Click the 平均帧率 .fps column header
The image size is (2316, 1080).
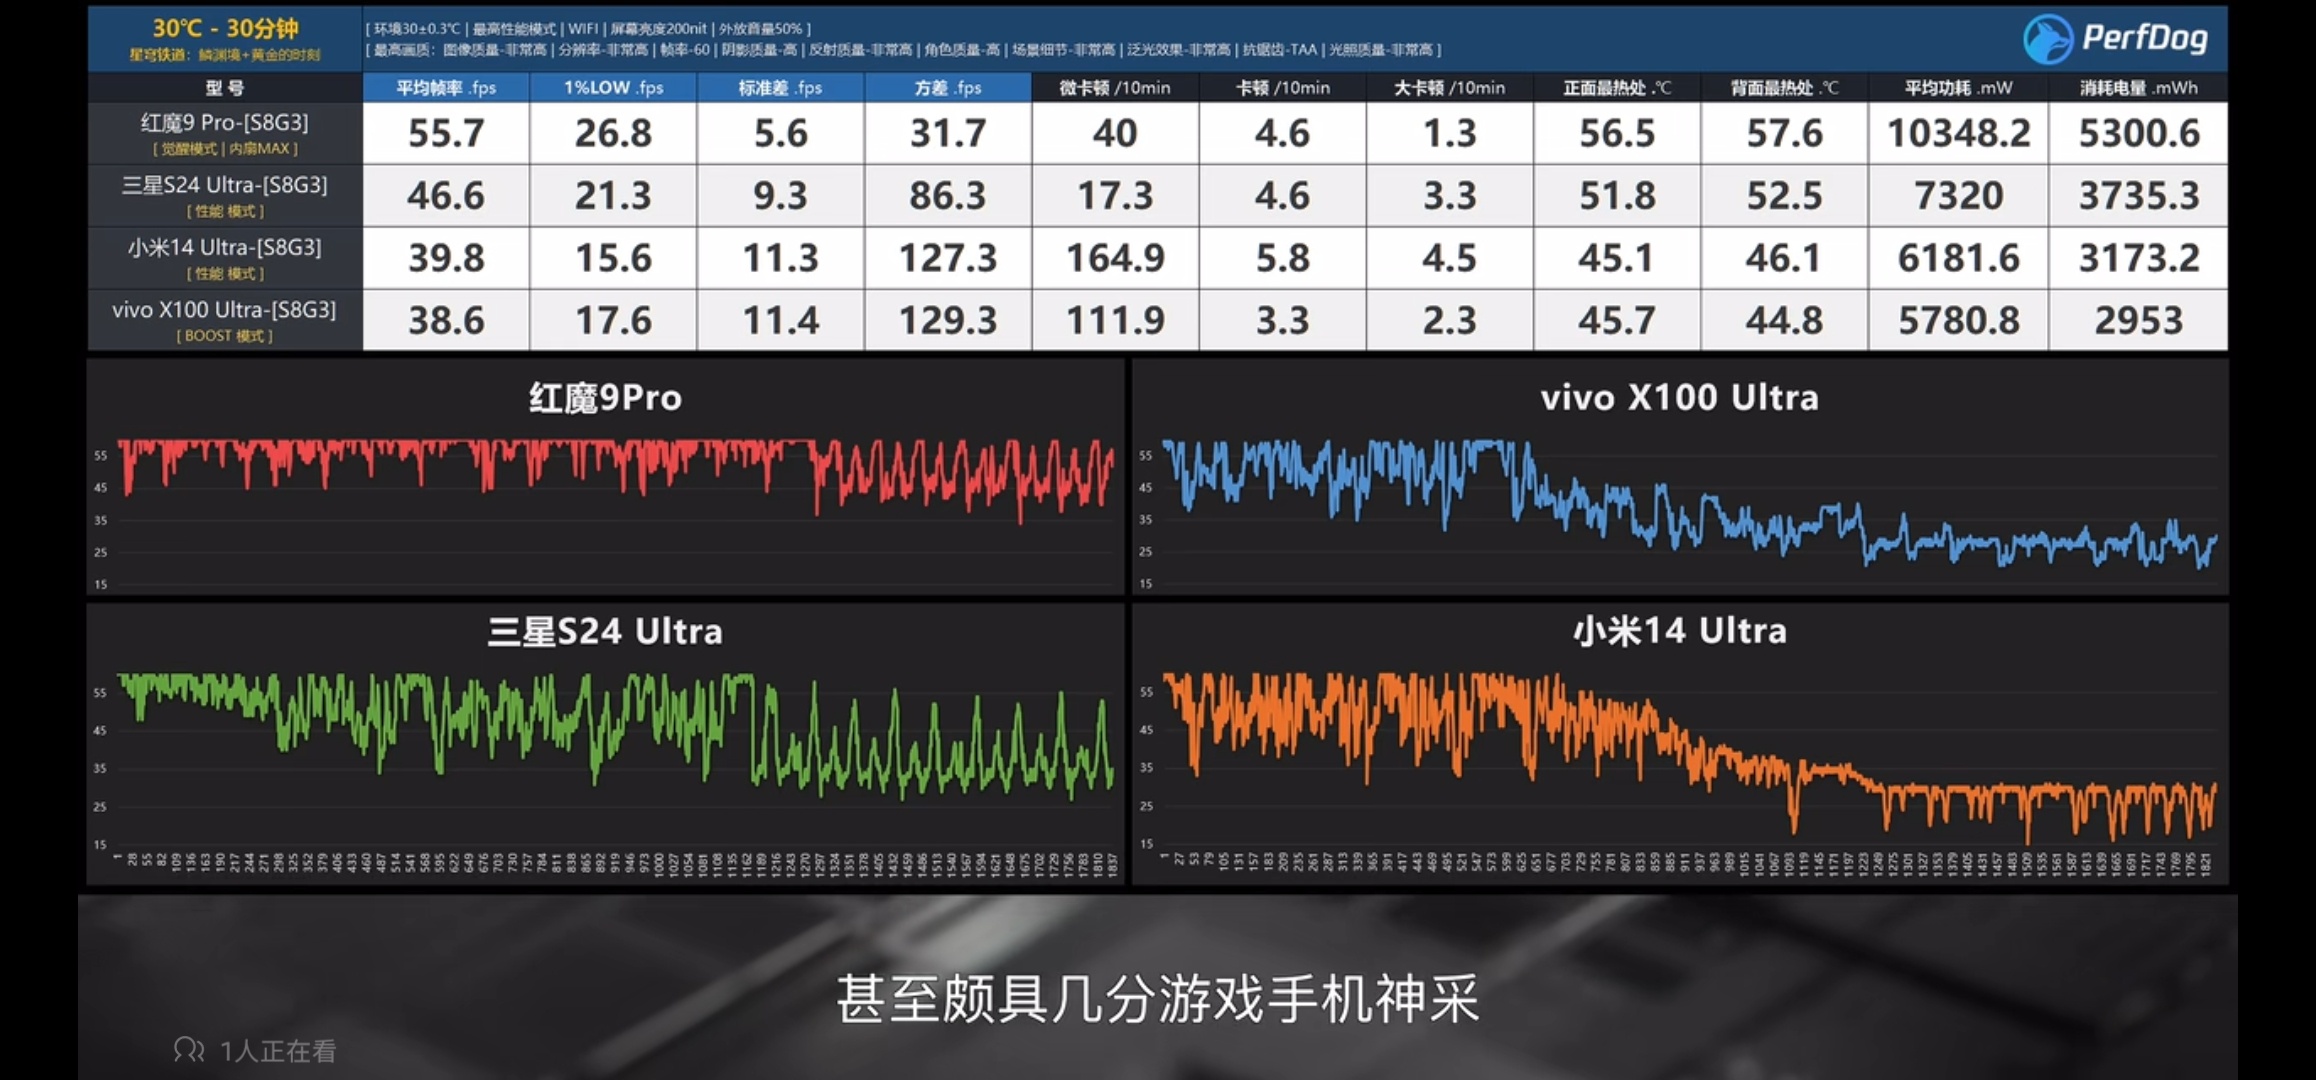click(446, 87)
